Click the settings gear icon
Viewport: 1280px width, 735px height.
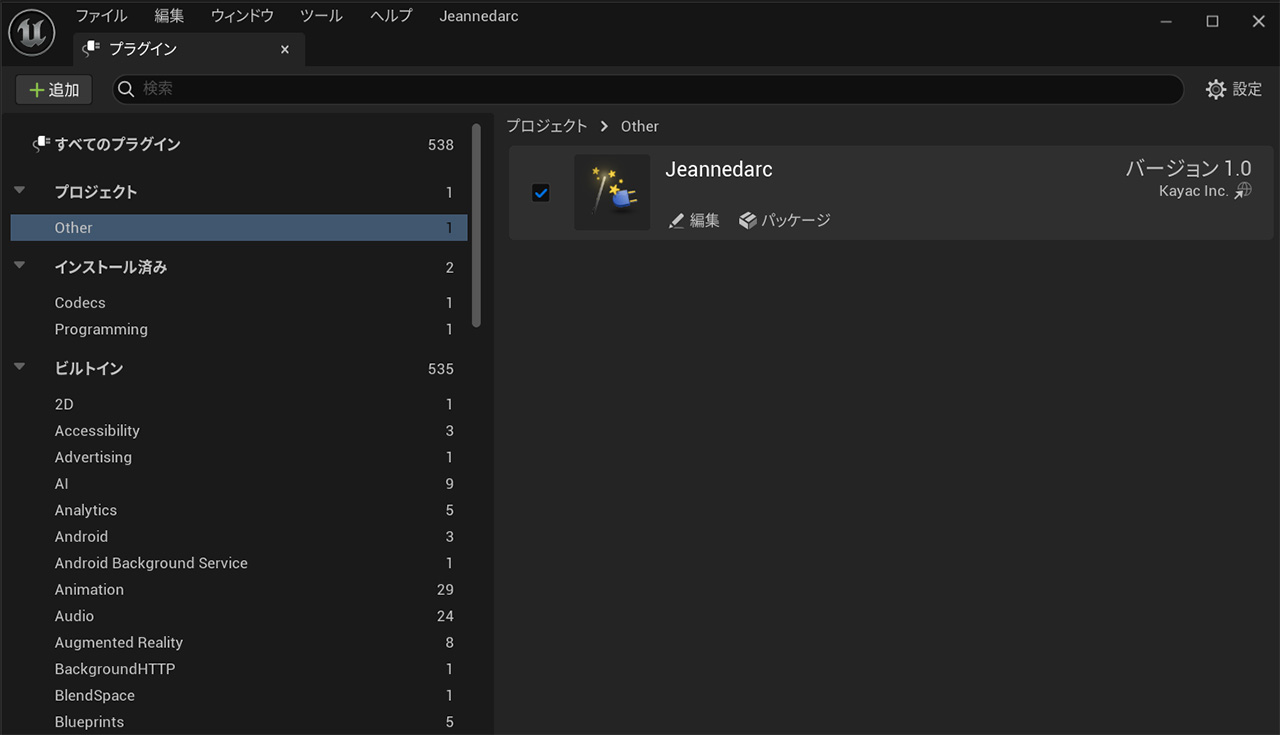(x=1215, y=90)
